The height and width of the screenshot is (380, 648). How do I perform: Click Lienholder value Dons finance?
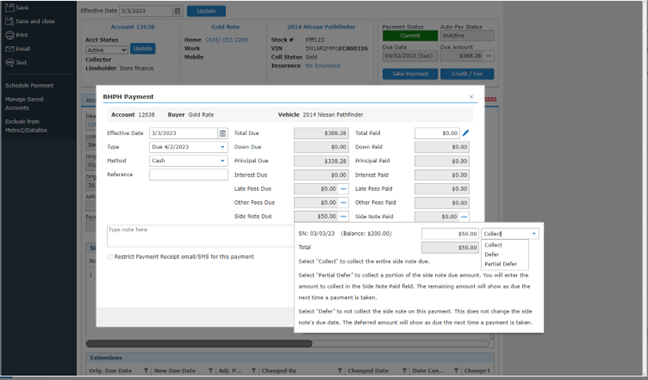[x=137, y=68]
